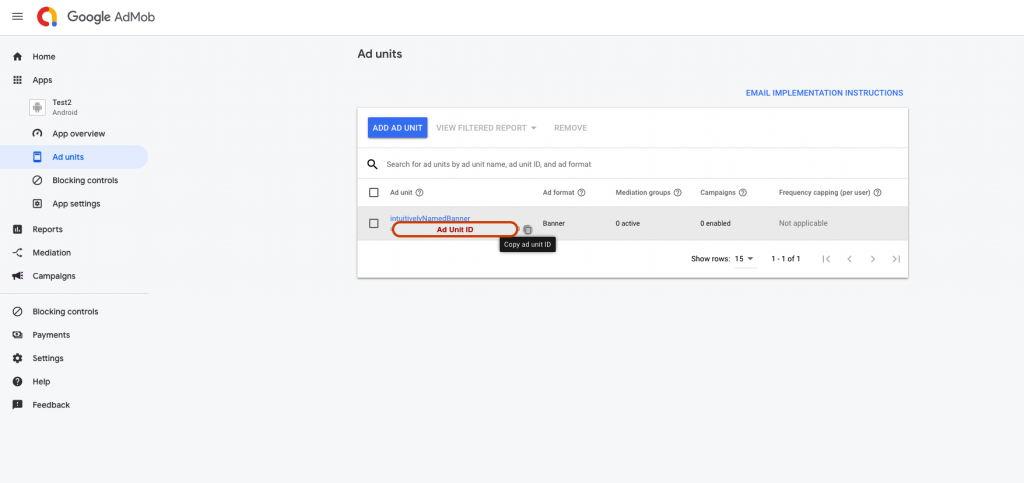
Task: Click the search magnifier icon
Action: pos(372,164)
